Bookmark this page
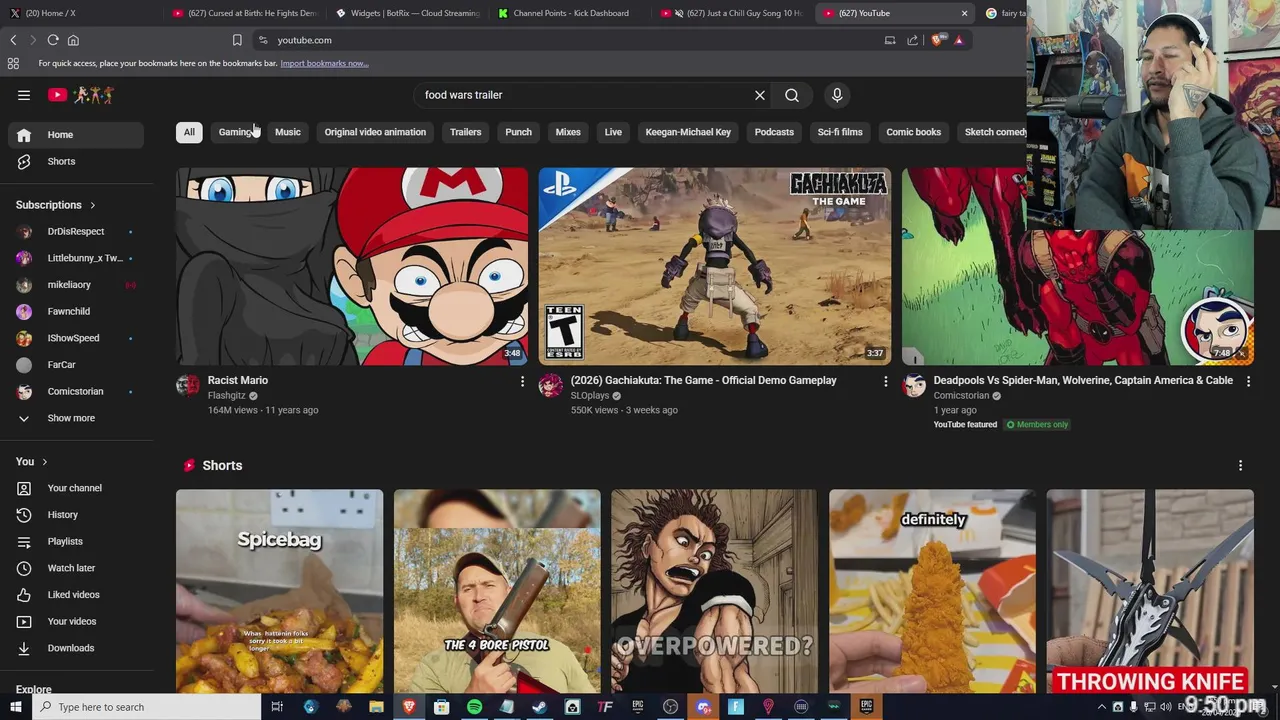This screenshot has width=1280, height=720. coord(237,40)
